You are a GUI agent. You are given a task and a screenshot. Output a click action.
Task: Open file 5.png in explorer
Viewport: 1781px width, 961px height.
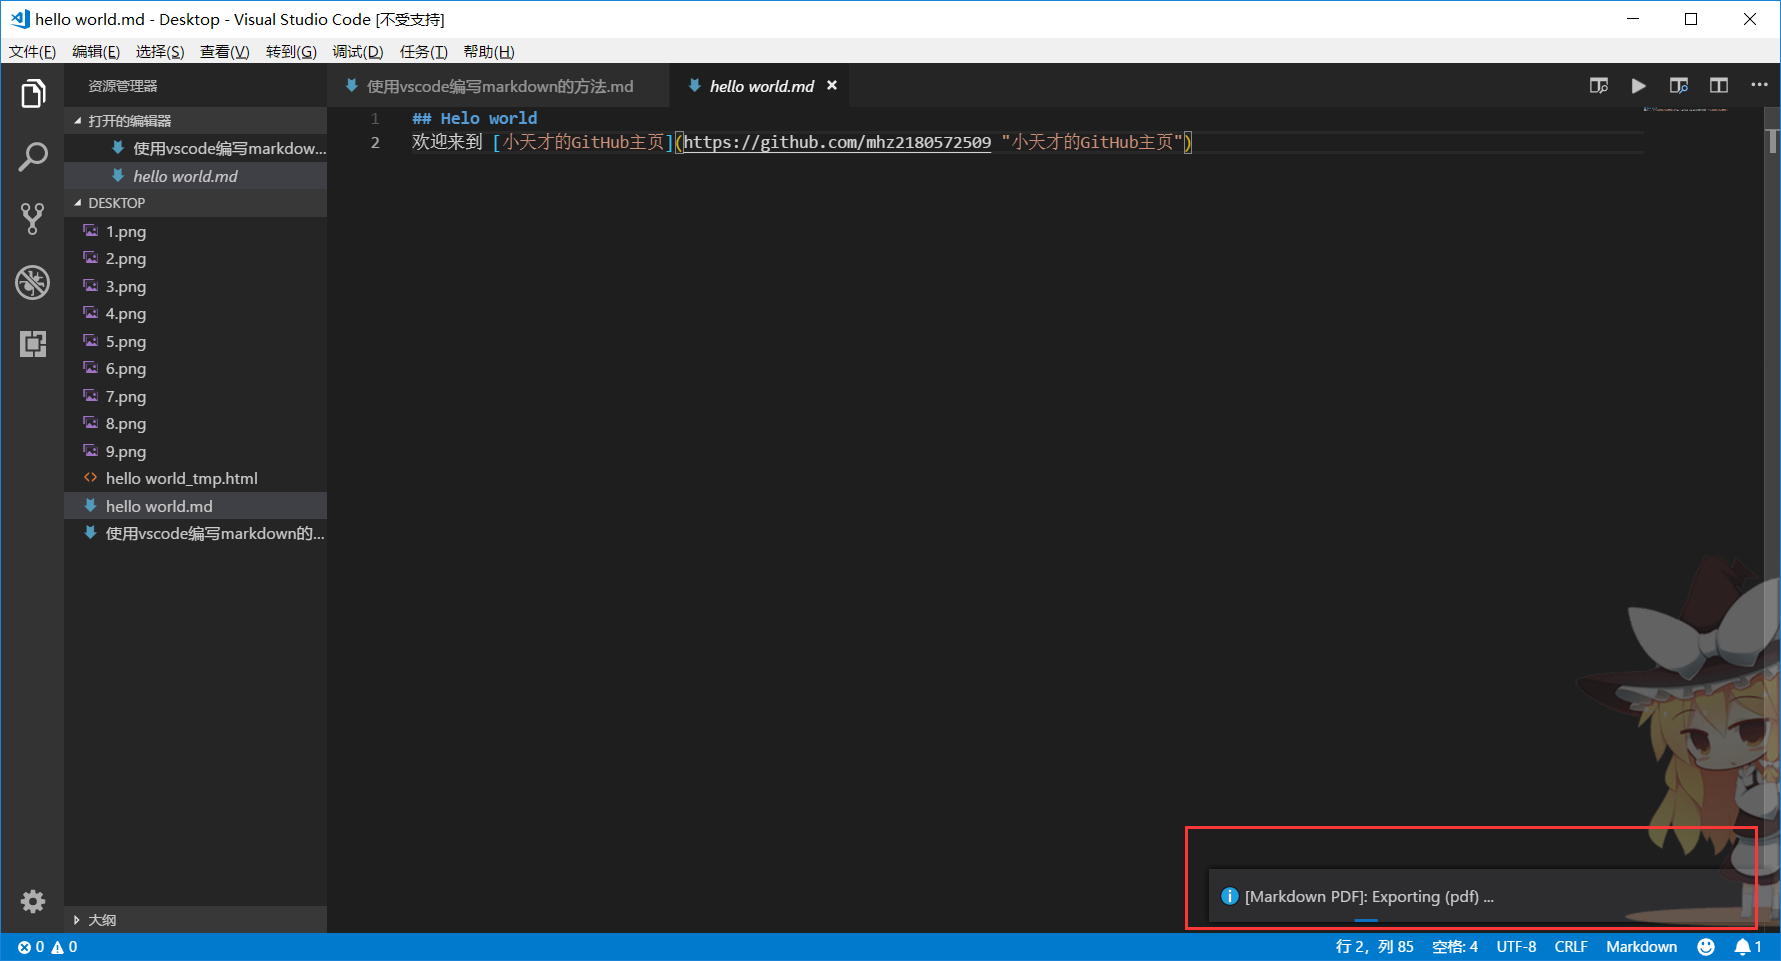[x=196, y=341]
